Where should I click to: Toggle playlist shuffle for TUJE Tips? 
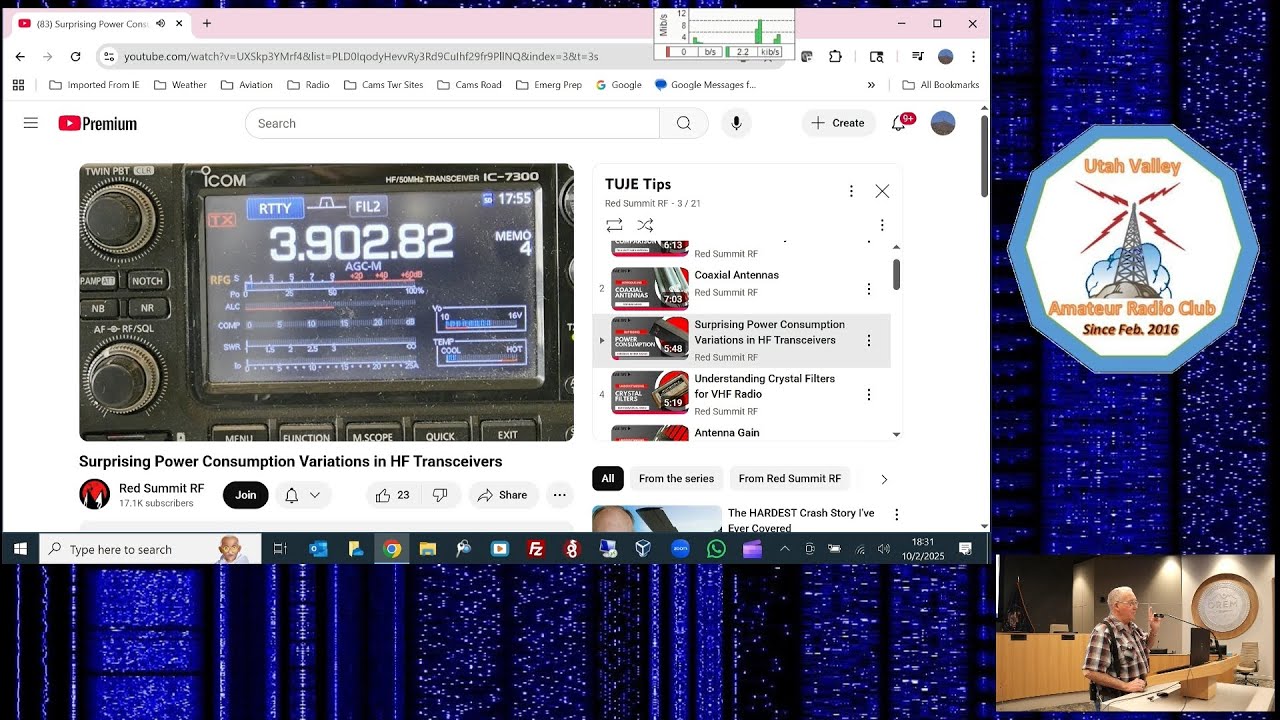click(x=645, y=225)
